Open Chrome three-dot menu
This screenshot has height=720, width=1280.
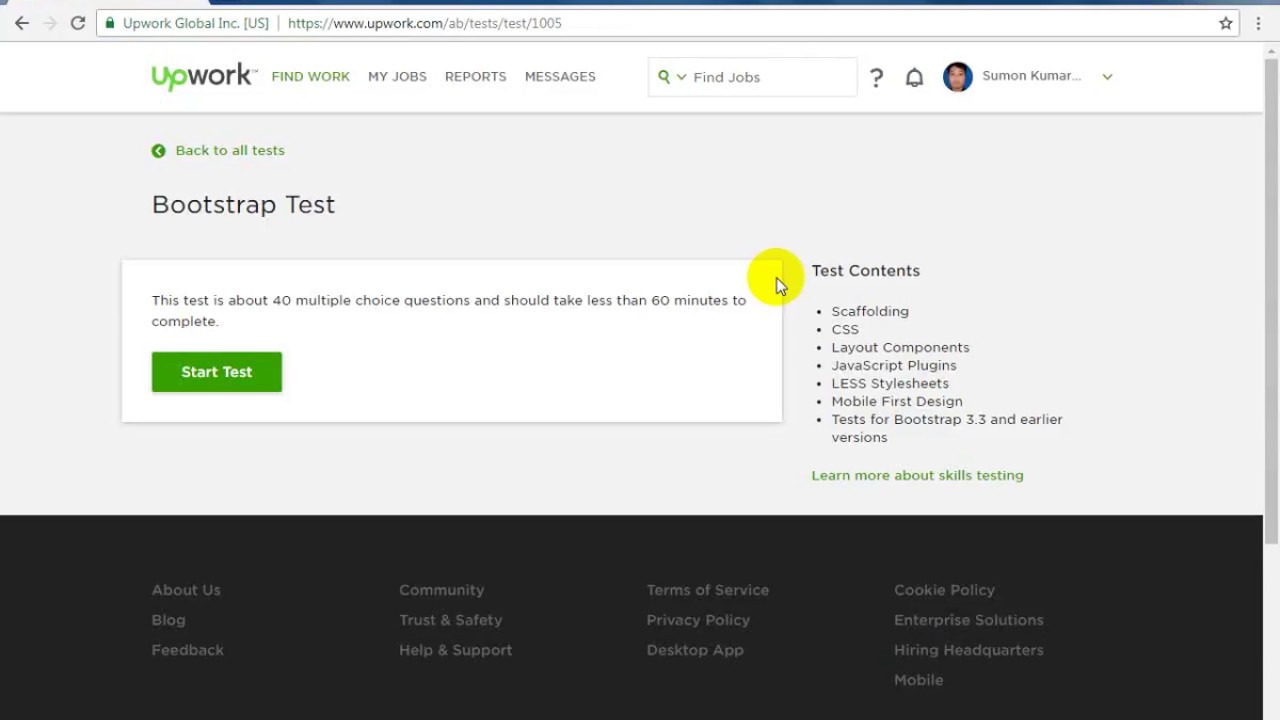click(1258, 23)
